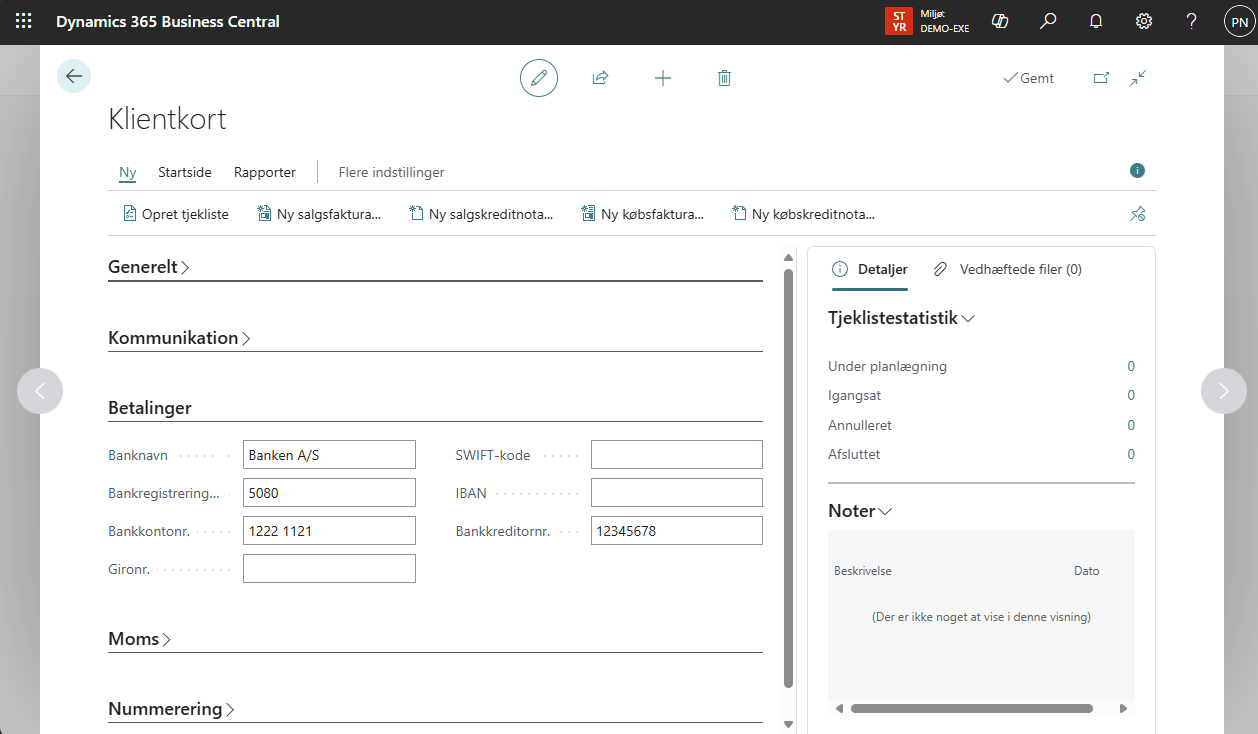Viewport: 1258px width, 734px height.
Task: Click the back arrow button
Action: (x=74, y=76)
